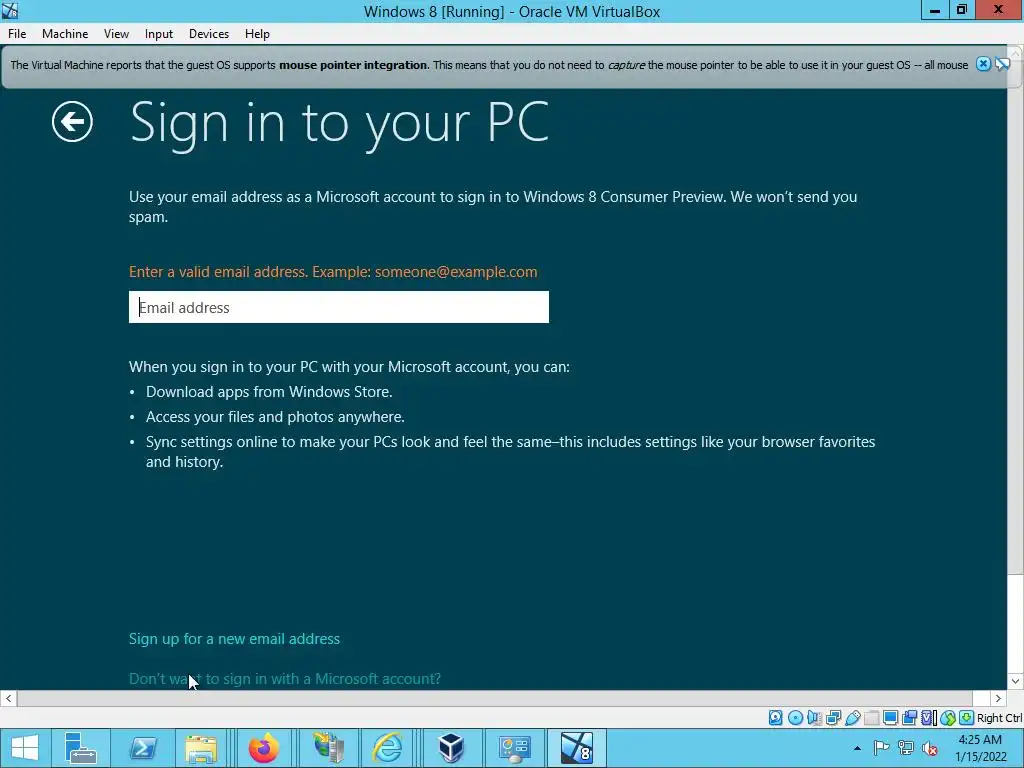Click the hard disk activity indicator in the VirtualBox status bar

(775, 718)
